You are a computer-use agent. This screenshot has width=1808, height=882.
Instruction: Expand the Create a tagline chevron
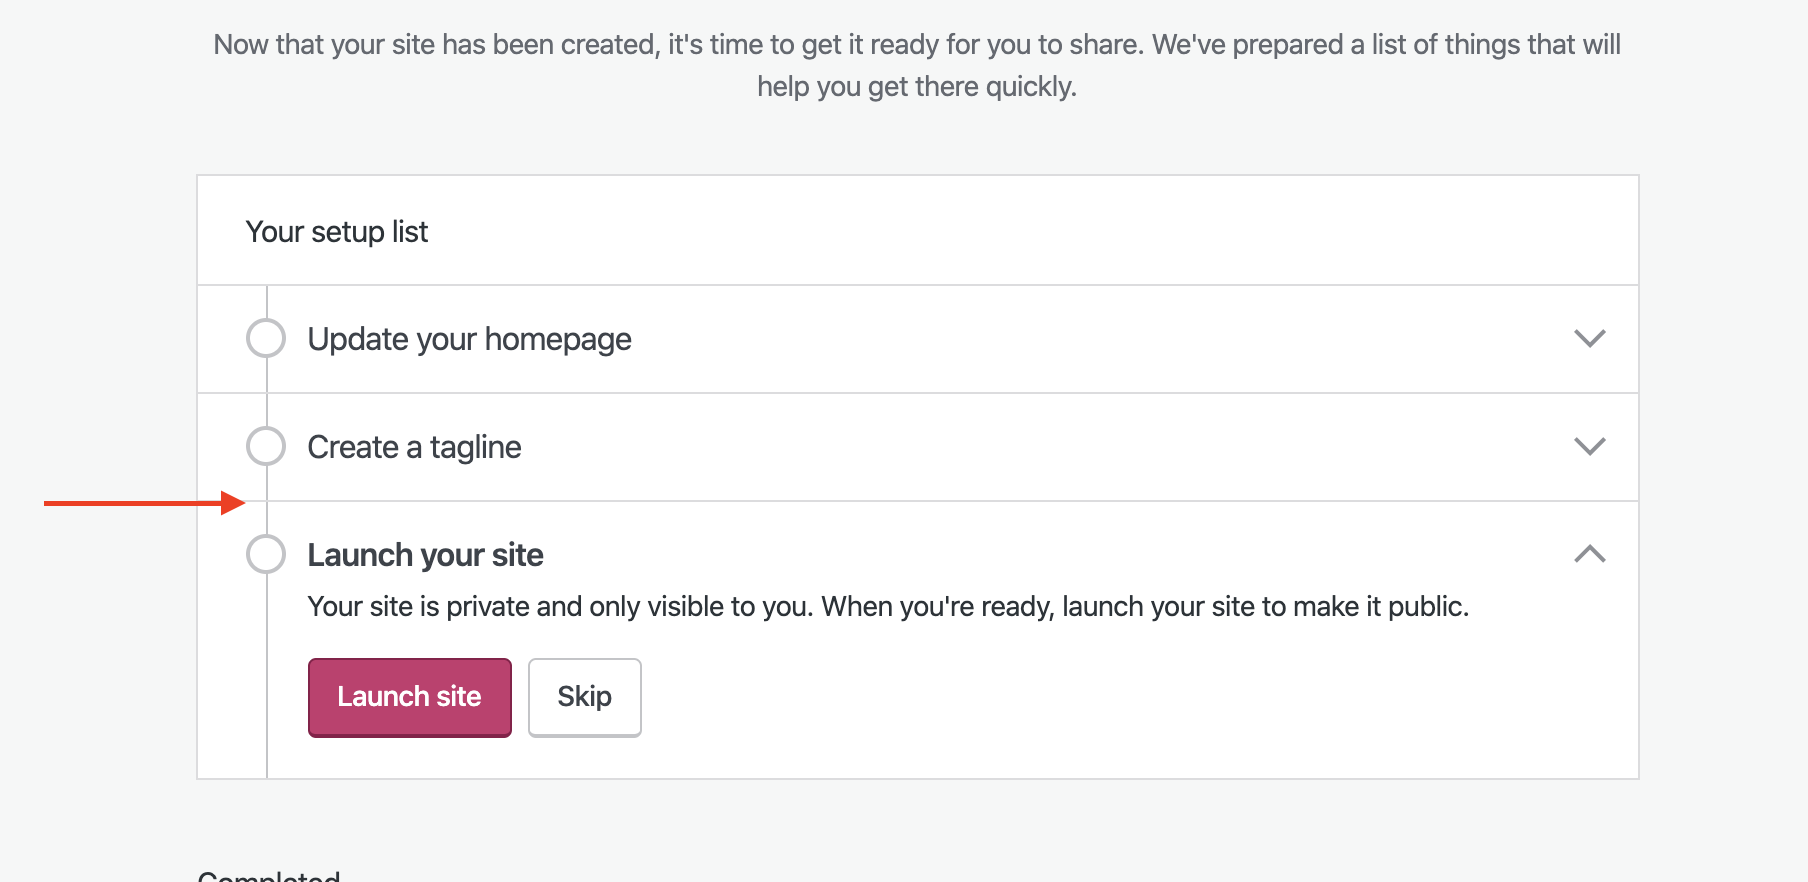1589,447
